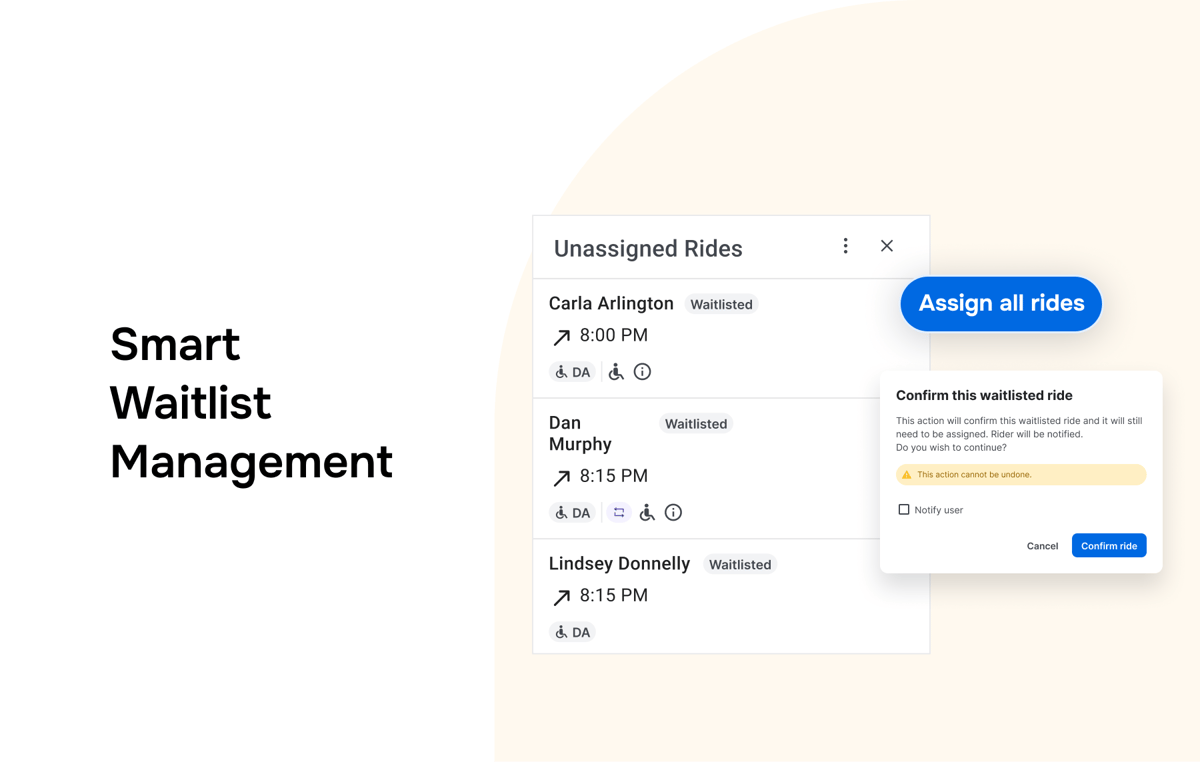
Task: Click 'This action cannot be undone.' warning
Action: (x=974, y=475)
